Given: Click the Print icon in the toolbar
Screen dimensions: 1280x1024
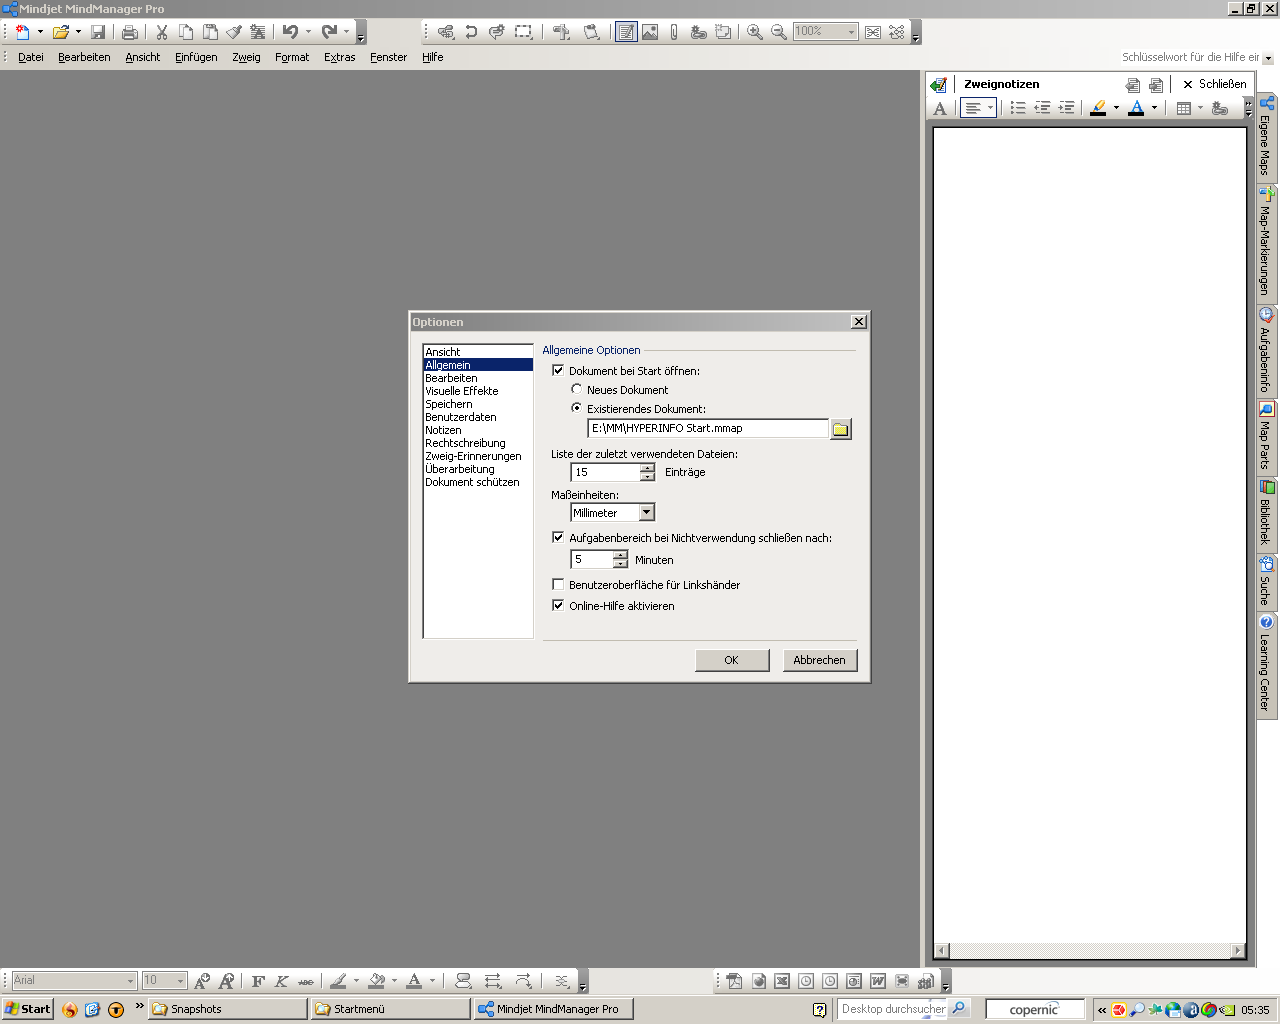Looking at the screenshot, I should 130,32.
